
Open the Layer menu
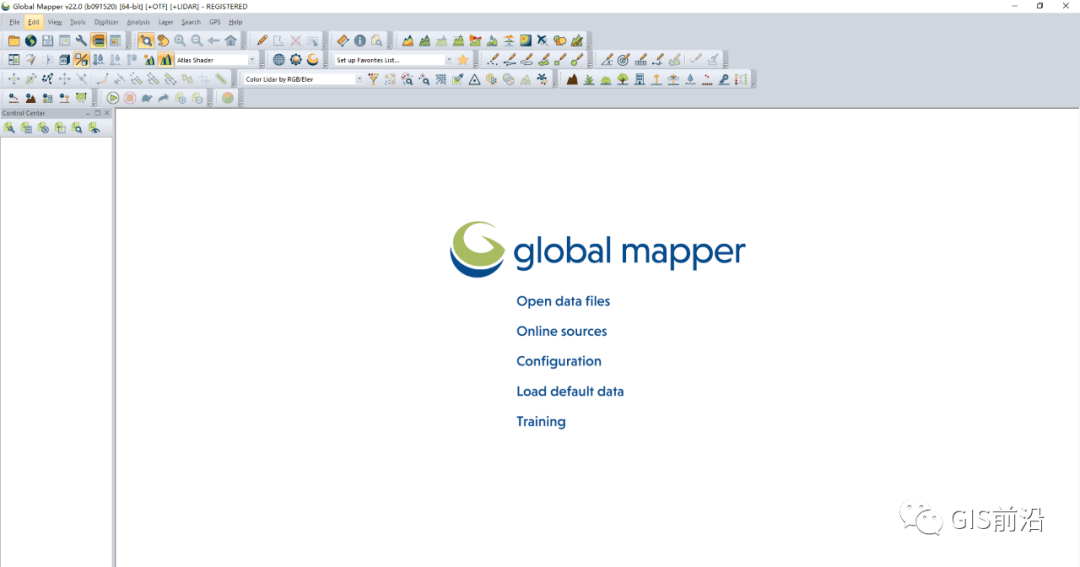[x=165, y=22]
